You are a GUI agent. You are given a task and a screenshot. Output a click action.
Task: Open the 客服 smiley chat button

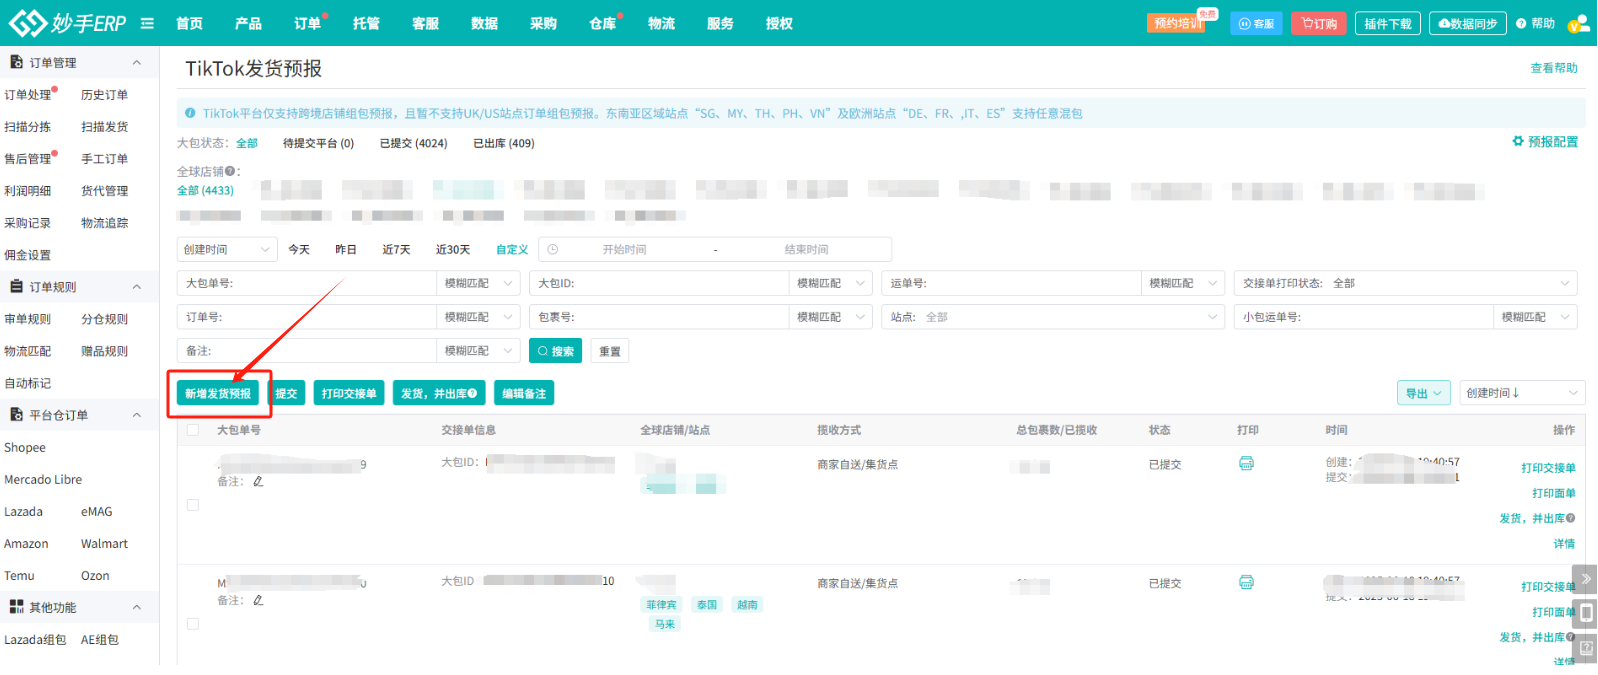click(1256, 23)
